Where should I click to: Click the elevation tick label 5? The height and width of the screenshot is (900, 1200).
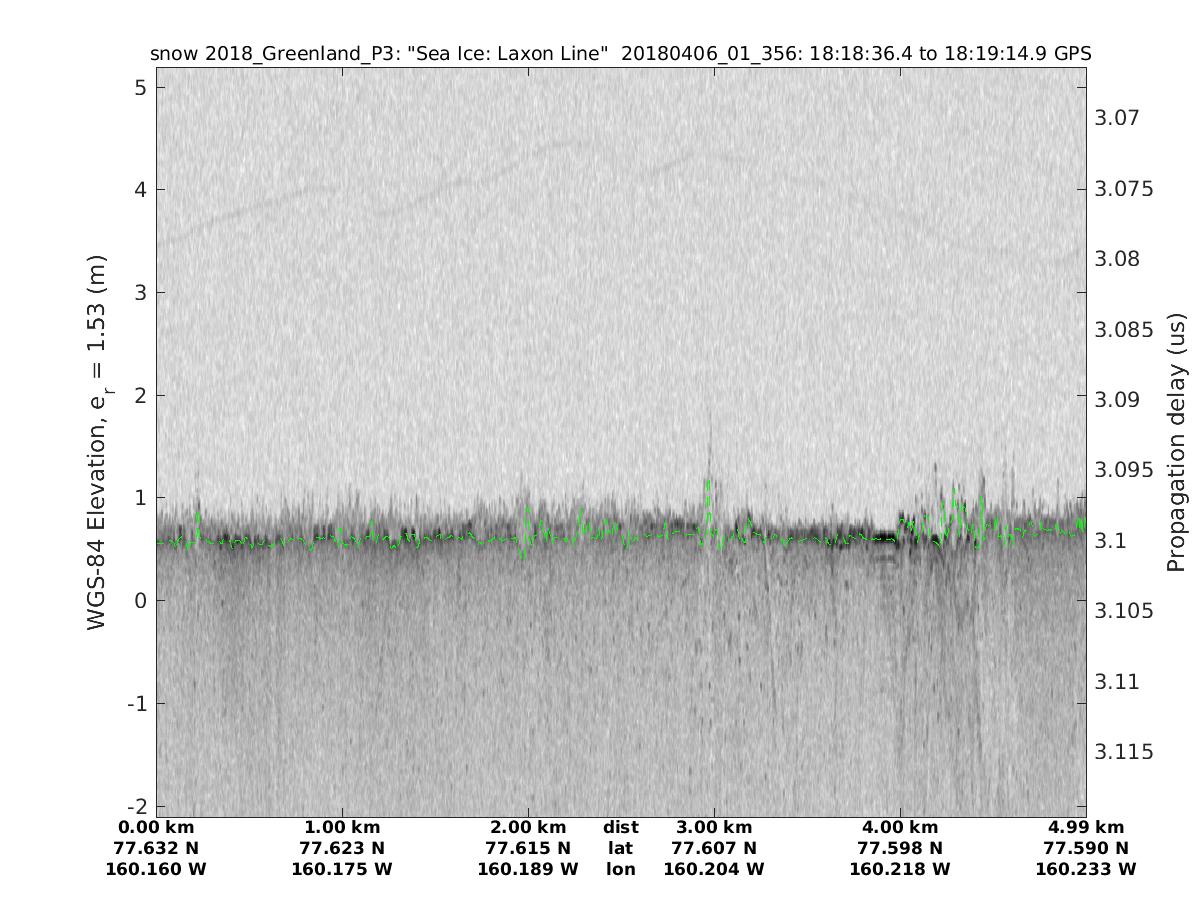pos(141,87)
